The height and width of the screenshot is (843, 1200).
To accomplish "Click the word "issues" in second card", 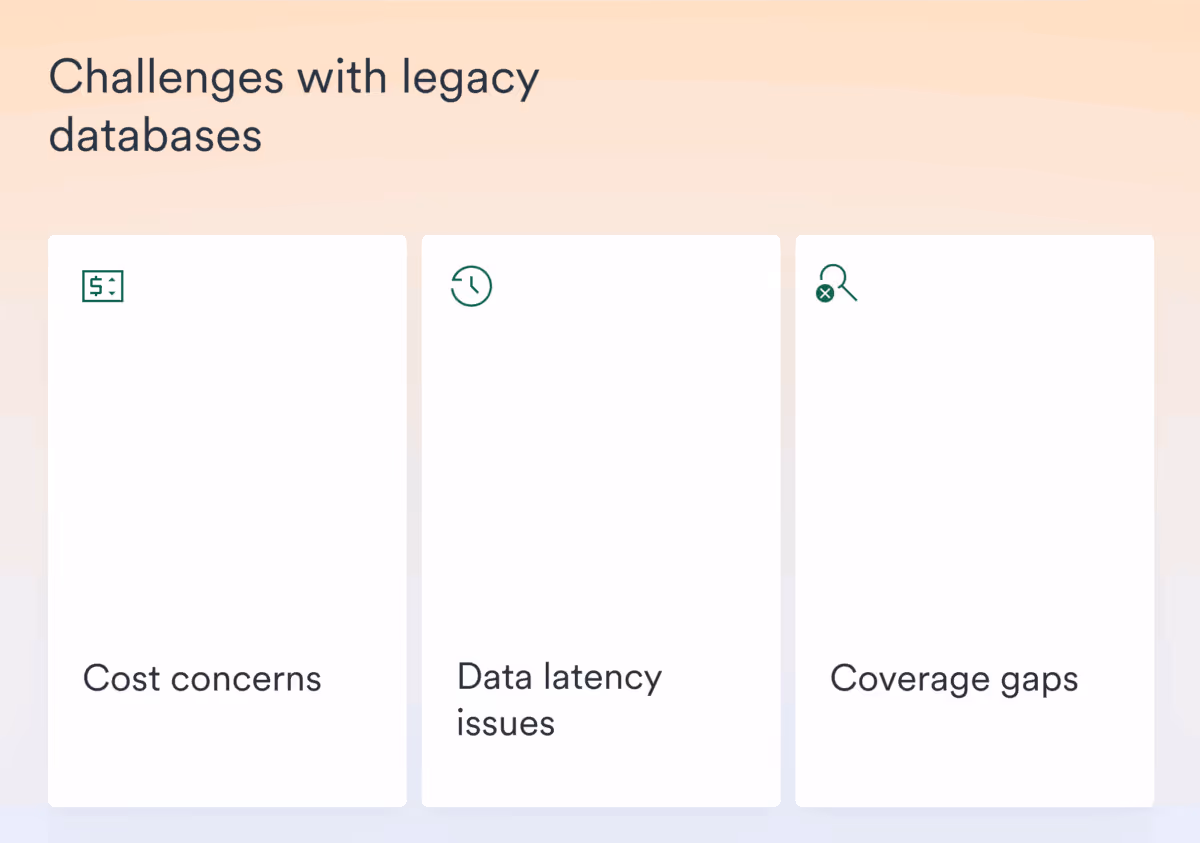I will [506, 723].
